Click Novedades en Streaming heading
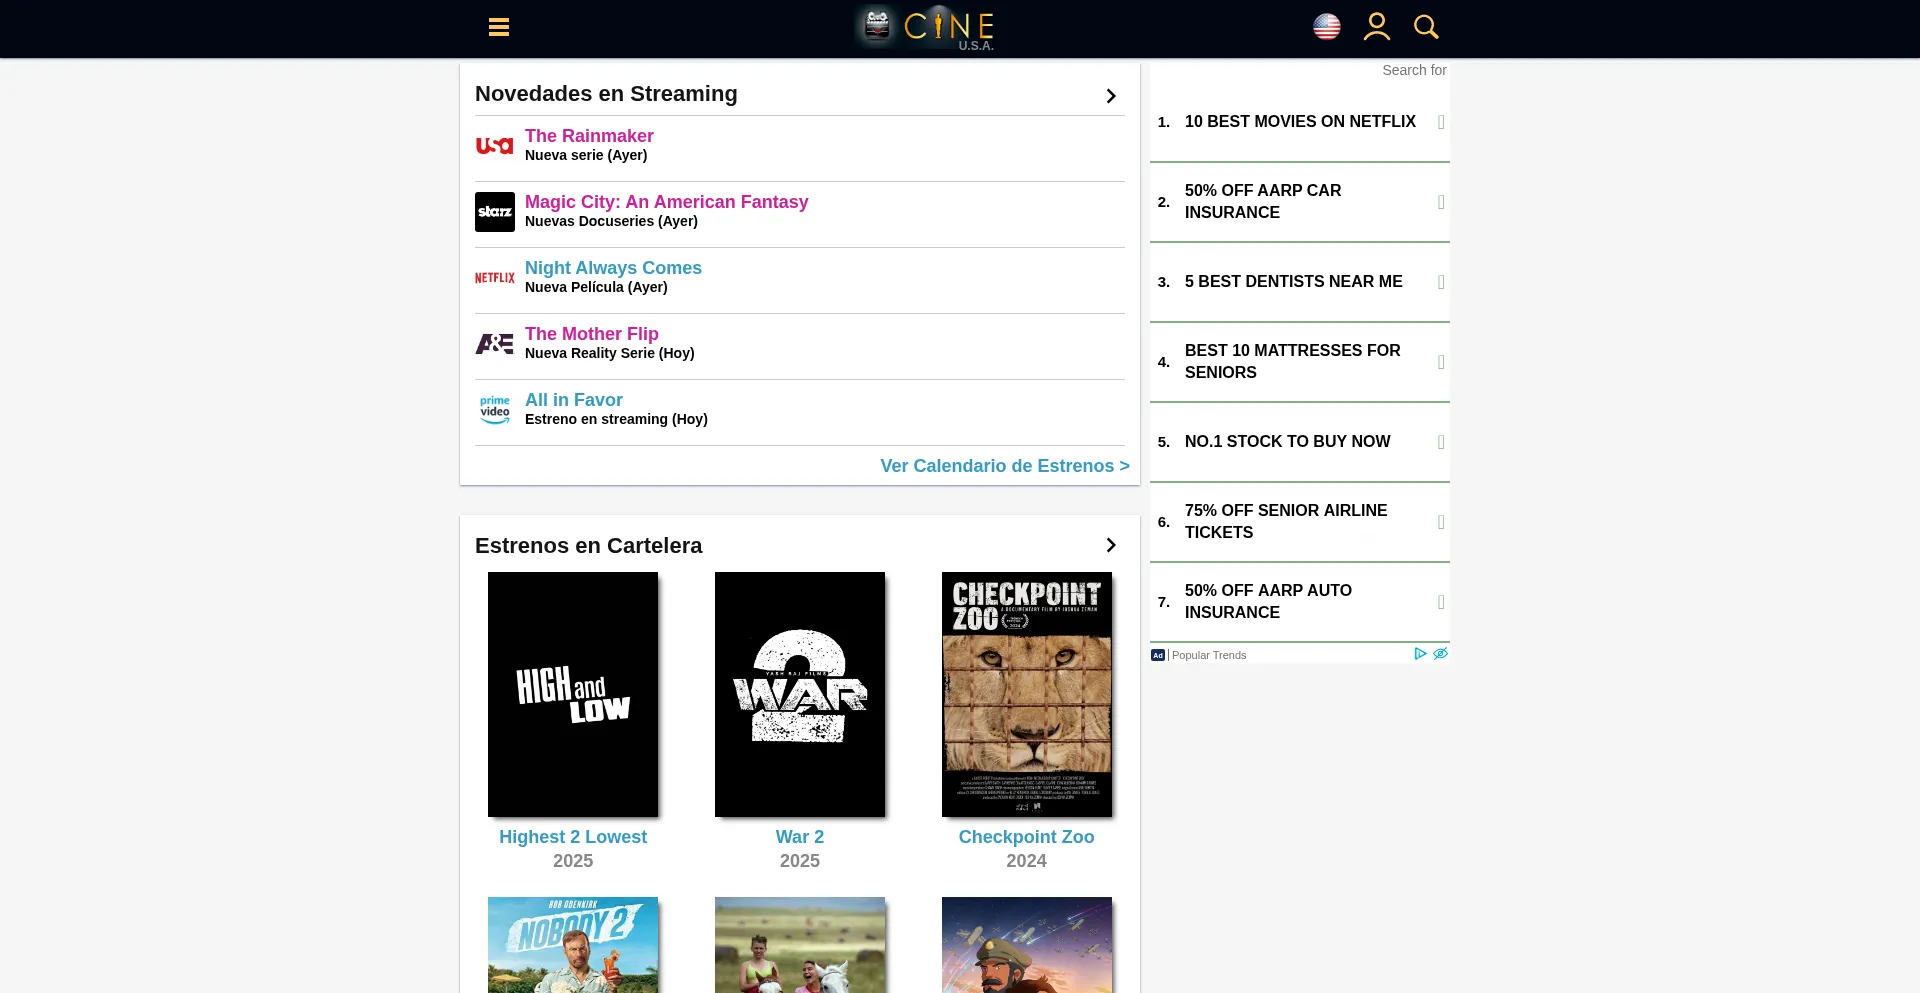Viewport: 1920px width, 993px height. 606,94
